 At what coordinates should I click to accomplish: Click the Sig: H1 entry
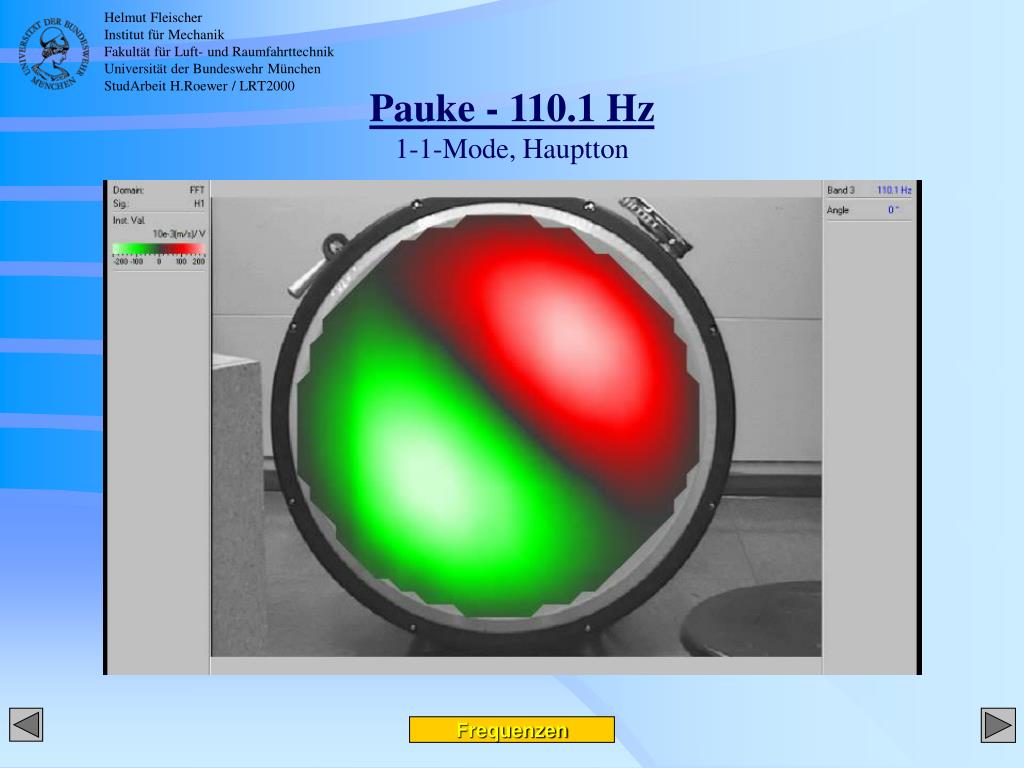coord(159,204)
